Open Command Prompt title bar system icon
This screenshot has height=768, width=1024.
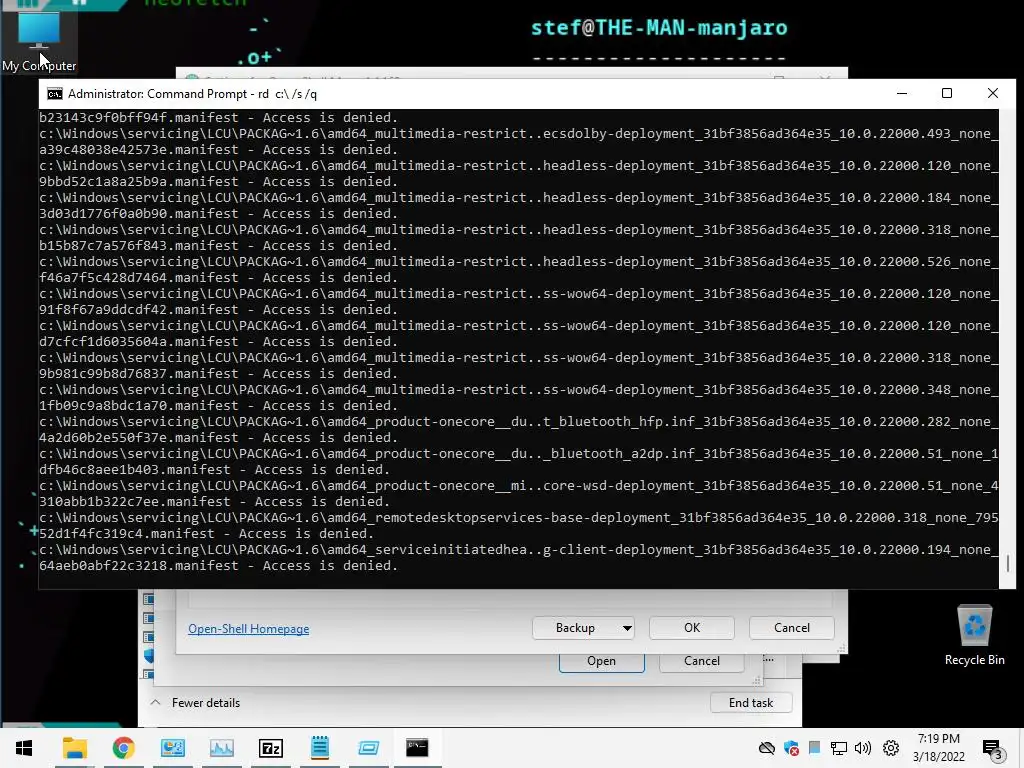[x=55, y=94]
